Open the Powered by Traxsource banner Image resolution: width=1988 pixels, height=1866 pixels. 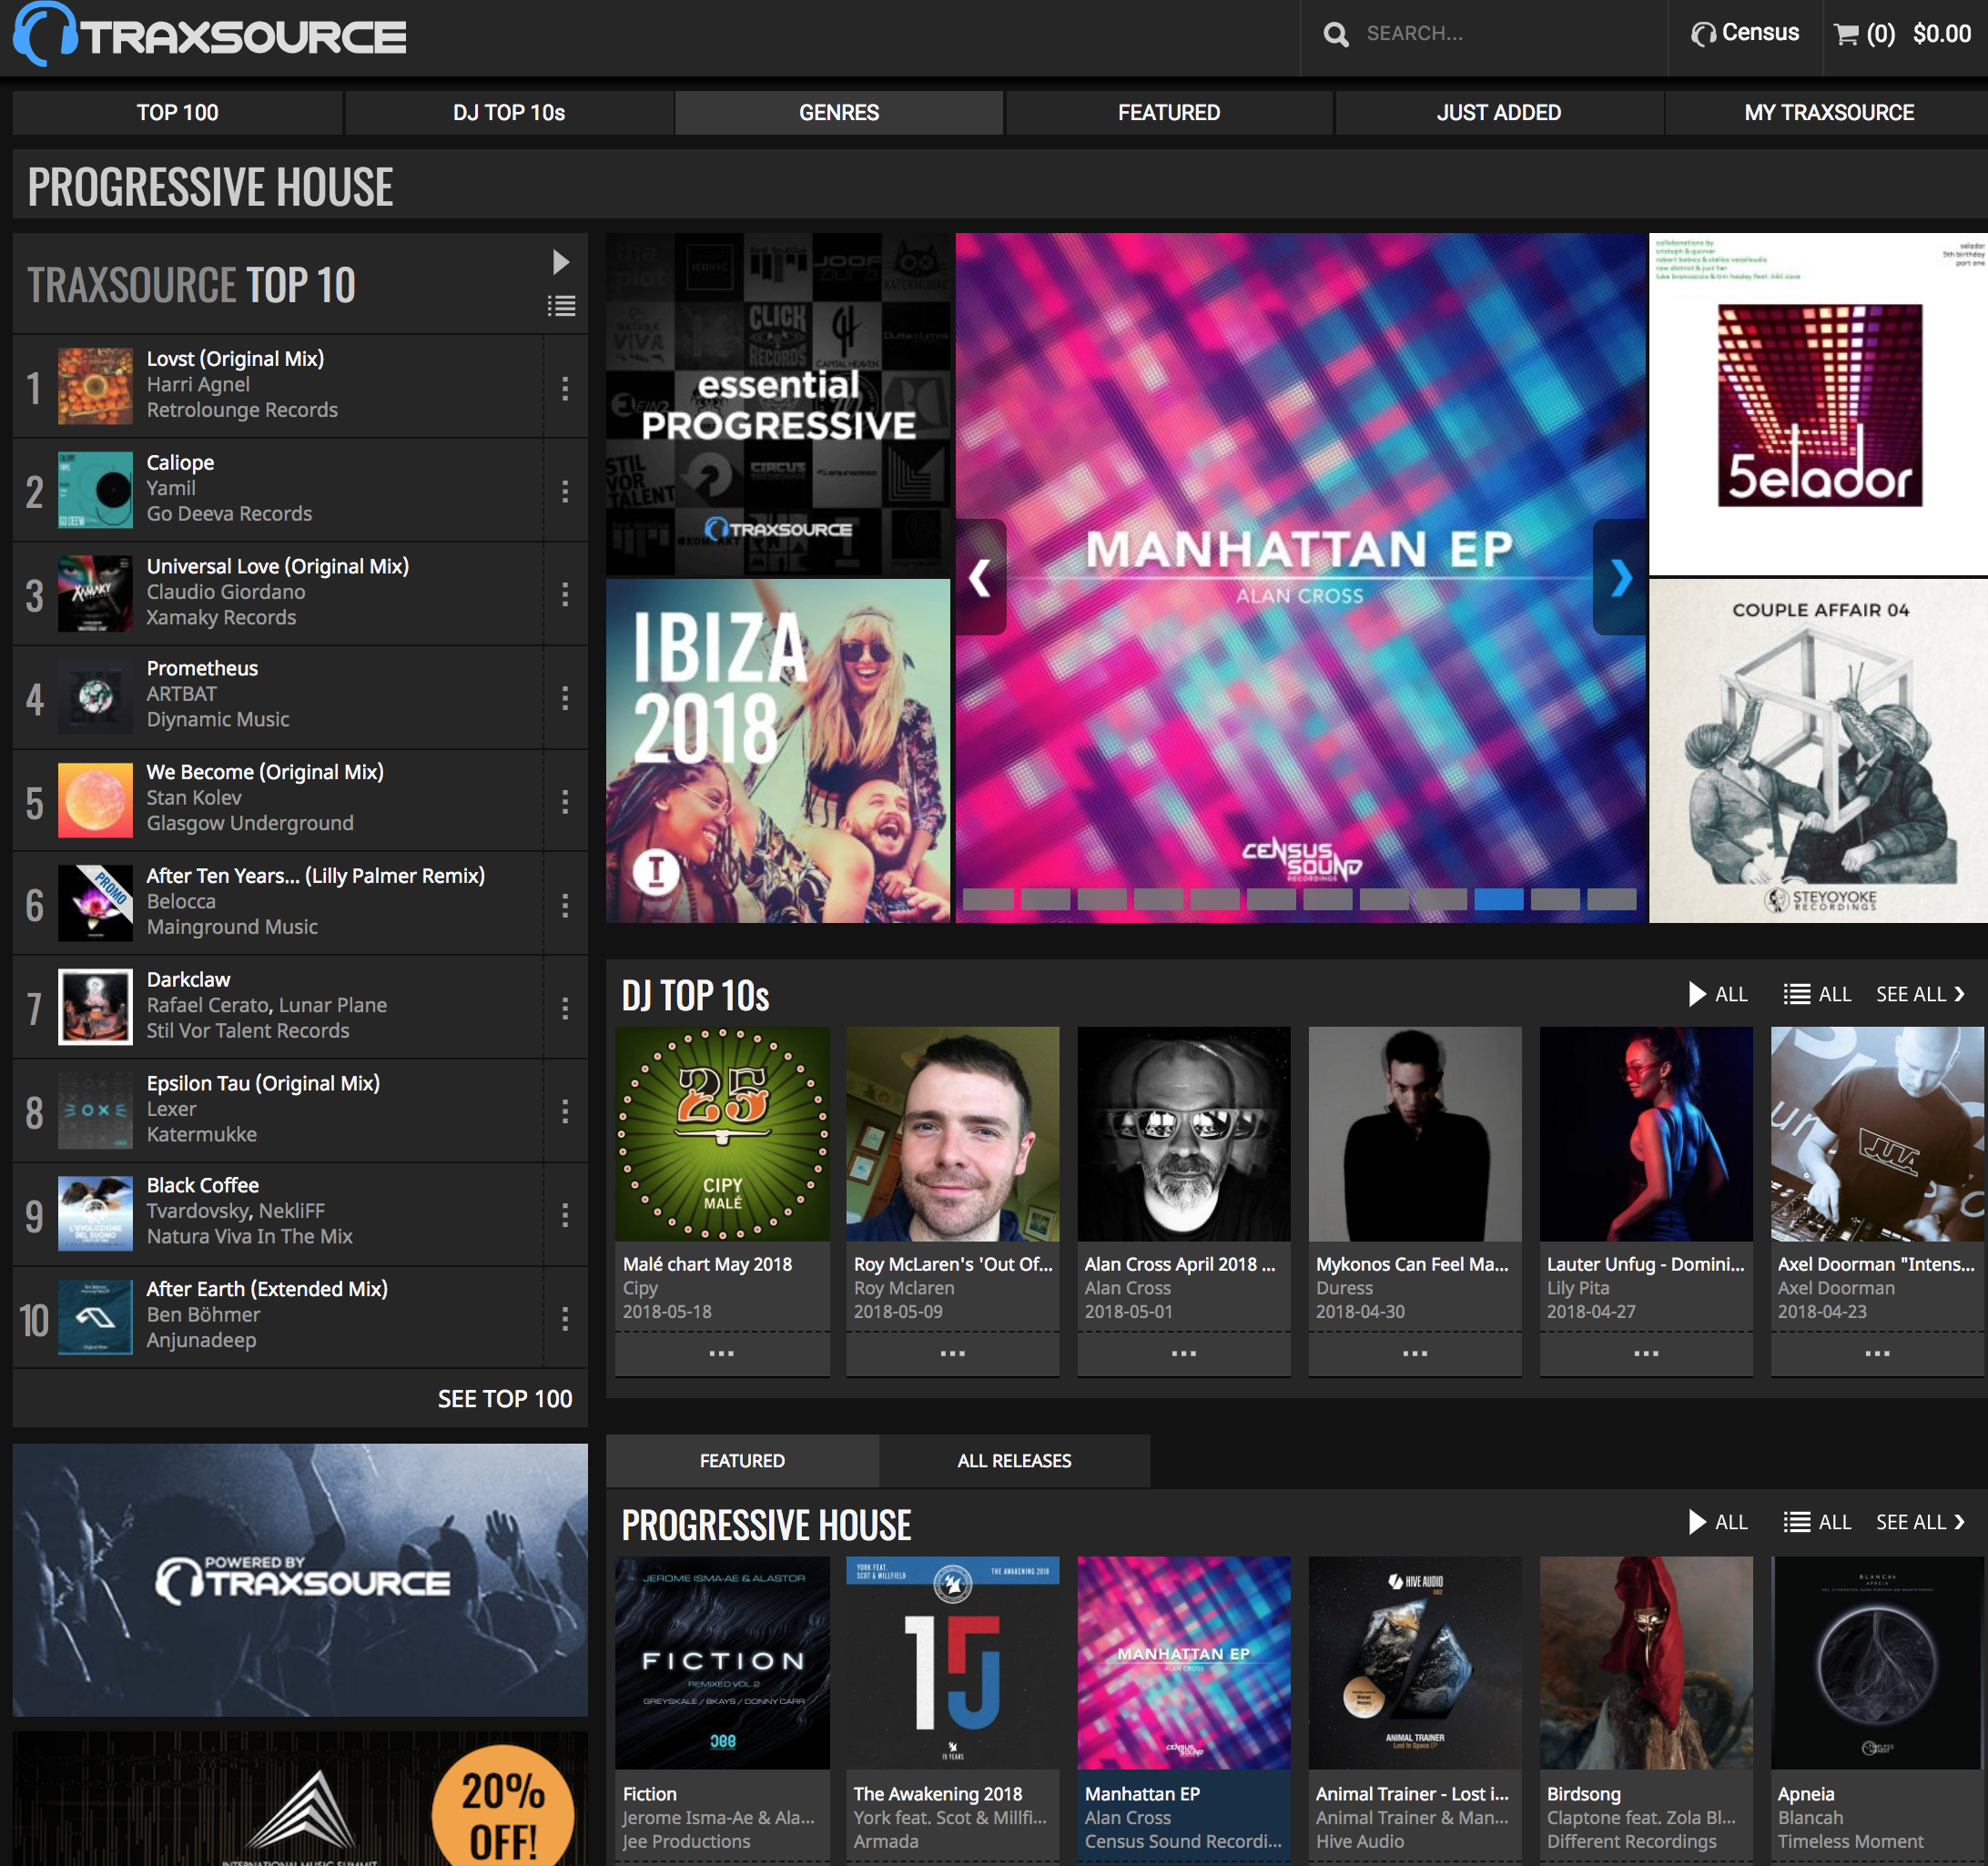click(300, 1580)
